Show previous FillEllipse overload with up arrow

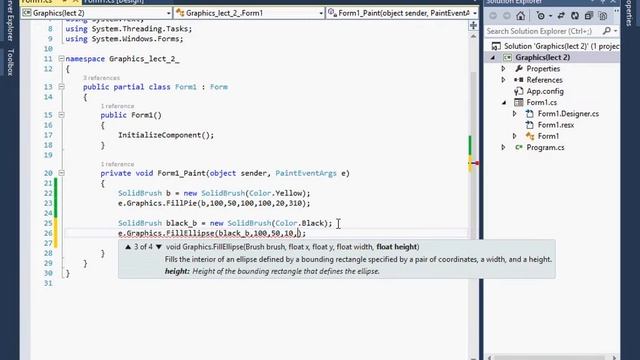[128, 247]
